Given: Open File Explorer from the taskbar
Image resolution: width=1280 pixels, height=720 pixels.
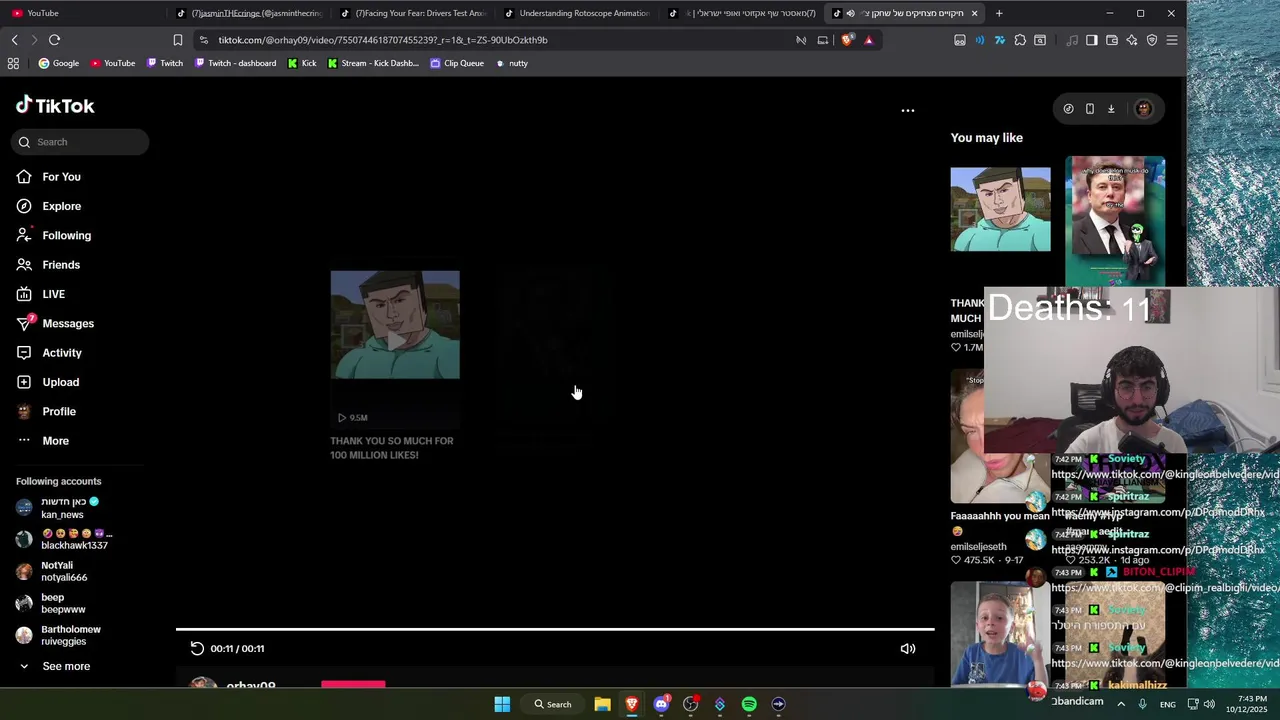Looking at the screenshot, I should point(602,704).
